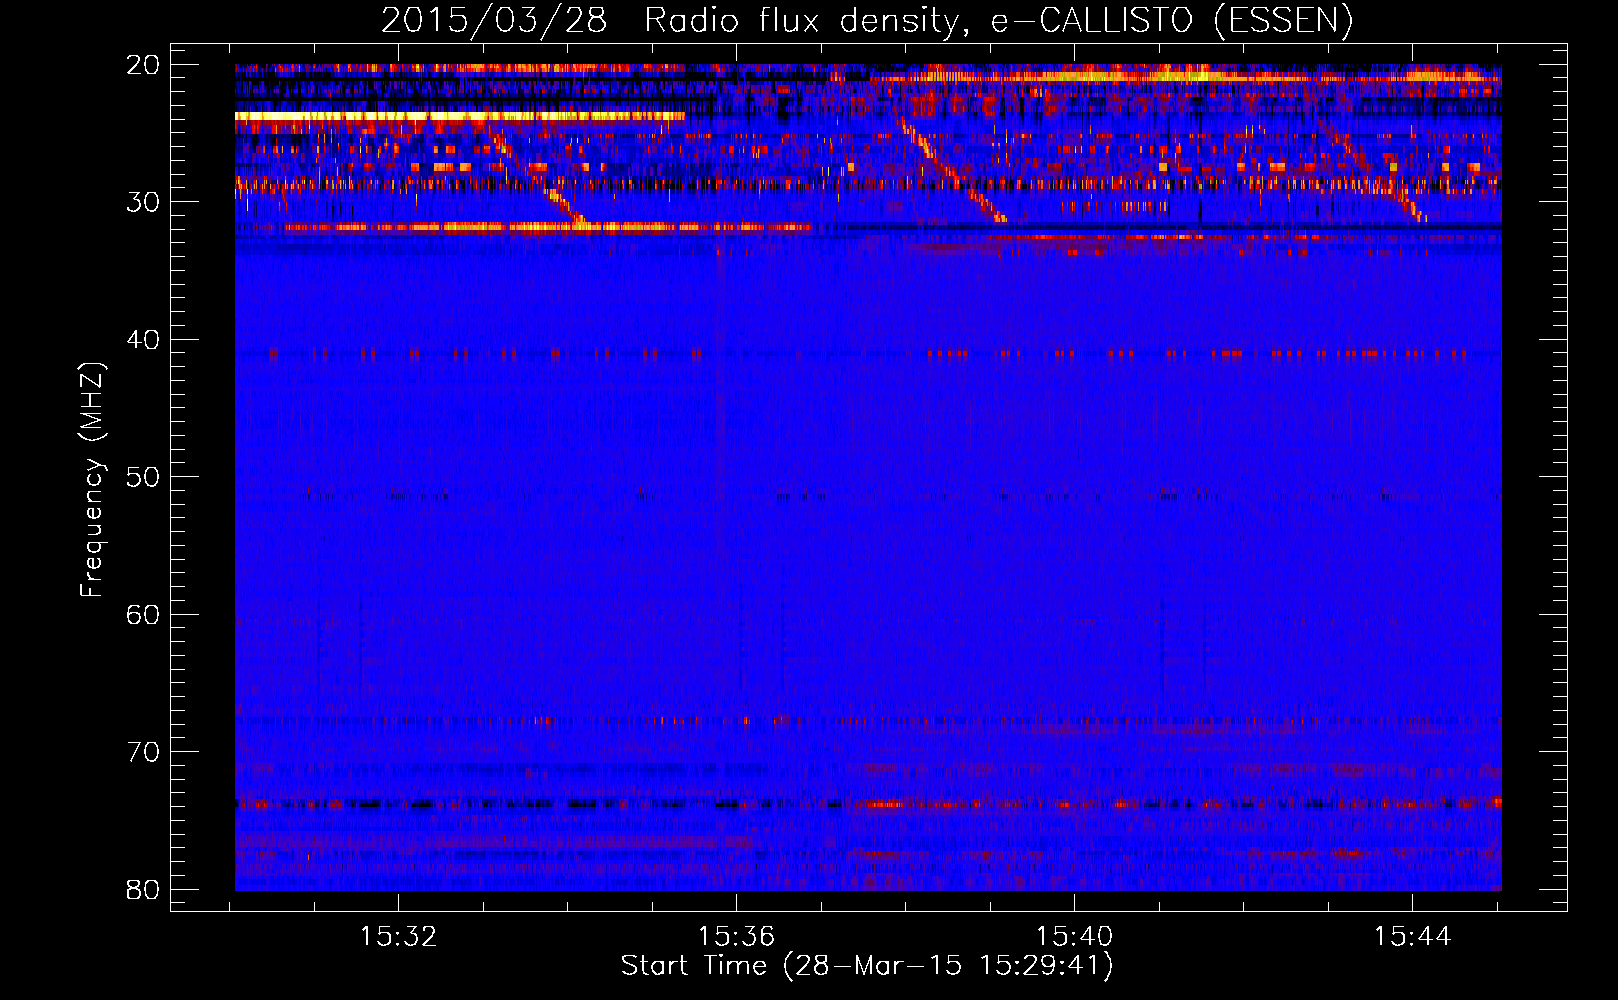Click the 30 frequency tick label

143,202
